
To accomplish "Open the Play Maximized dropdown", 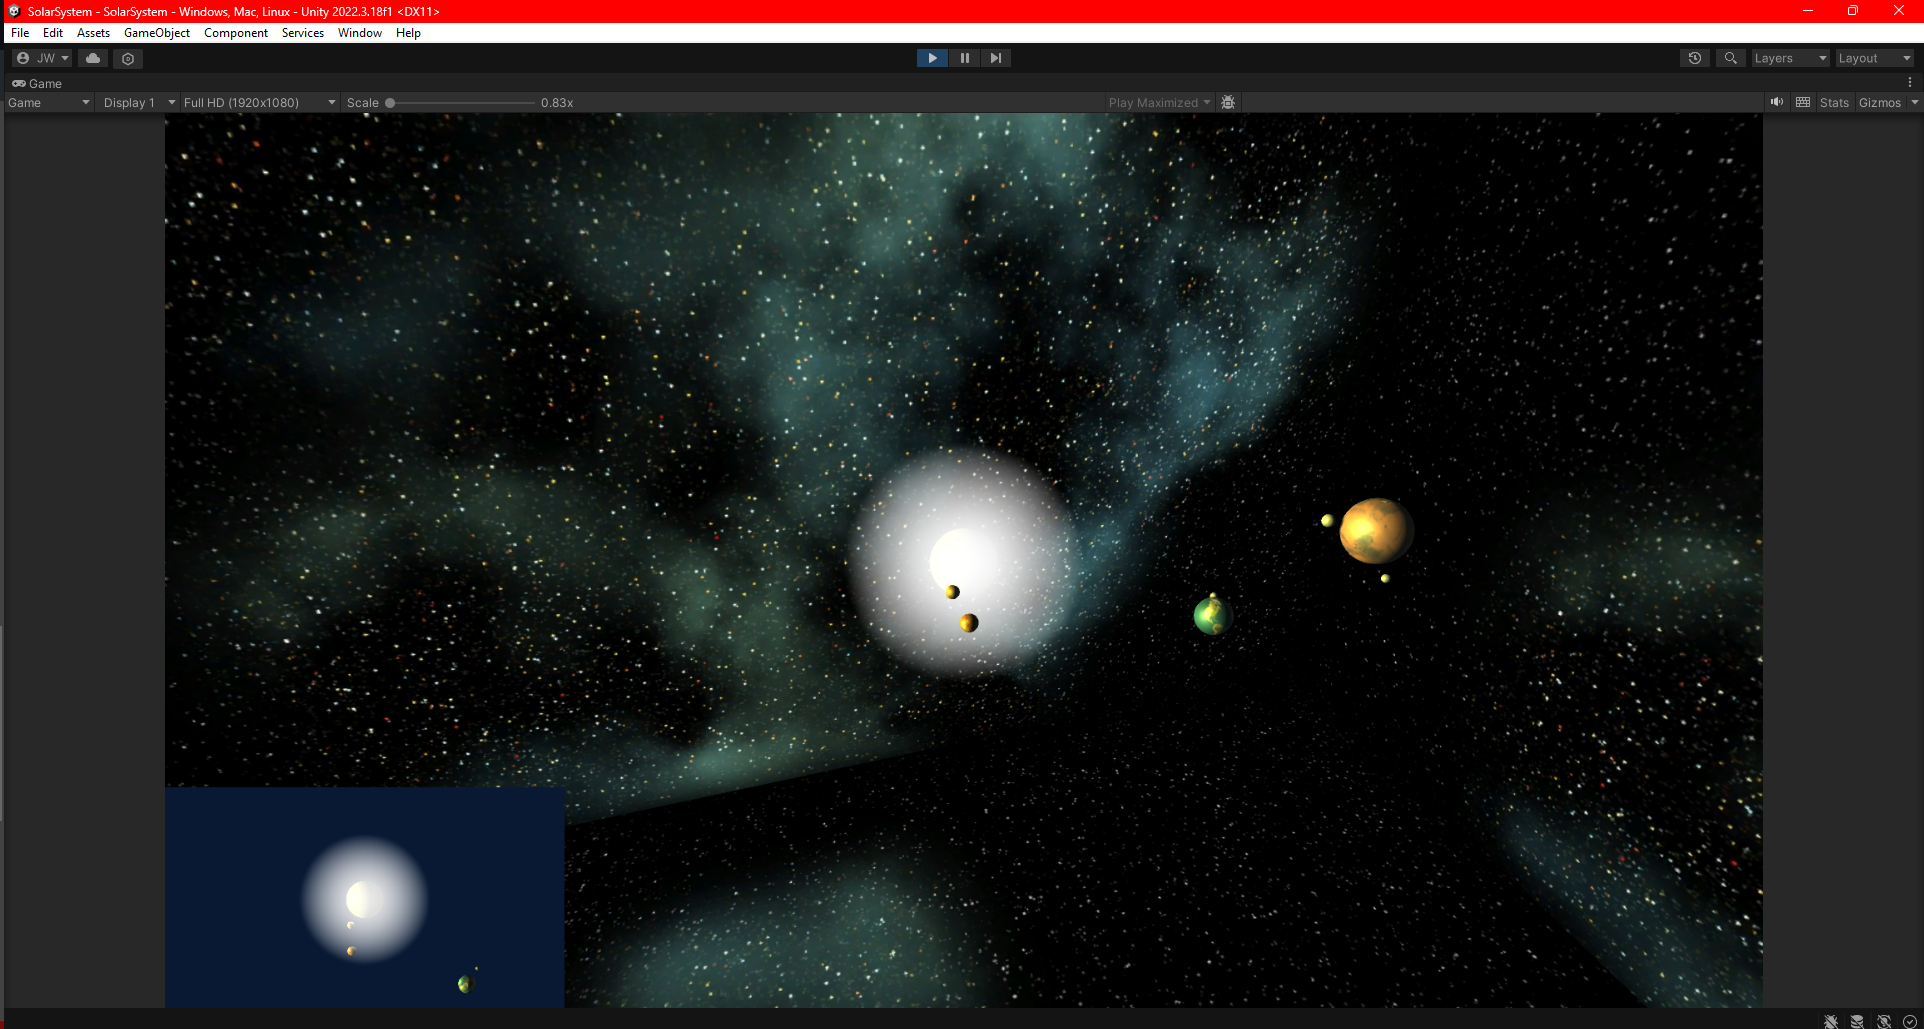I will click(1159, 102).
